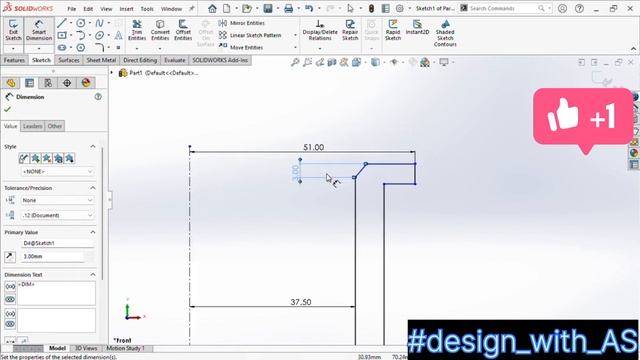
Task: Activate the Sketch Fillet tool
Action: coord(99,48)
